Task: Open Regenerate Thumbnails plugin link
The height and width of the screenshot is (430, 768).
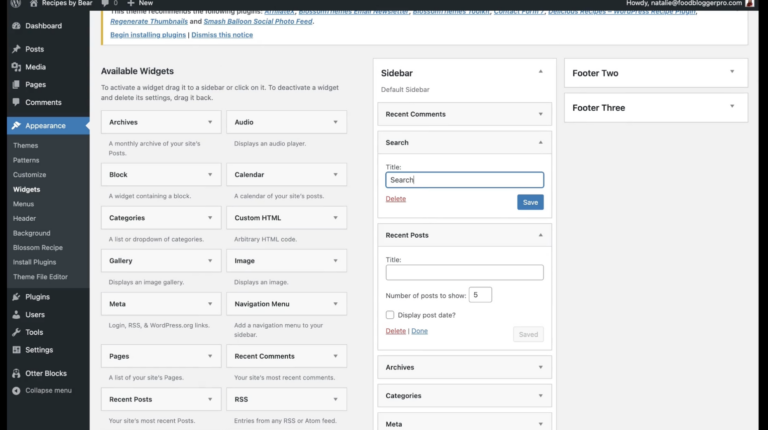Action: [x=149, y=21]
